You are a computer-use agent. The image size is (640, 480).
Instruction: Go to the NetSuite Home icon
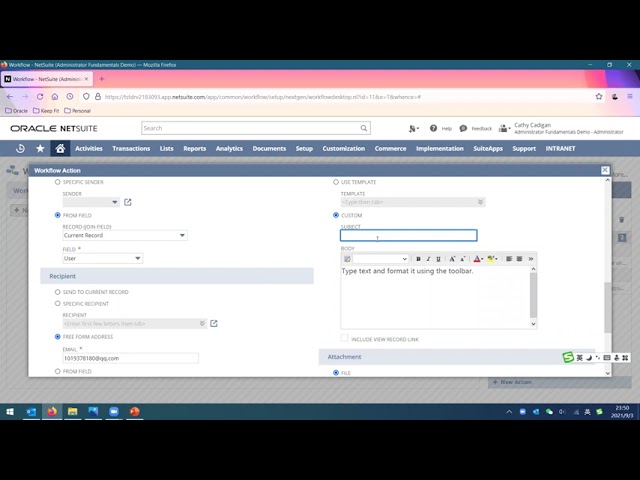[60, 149]
